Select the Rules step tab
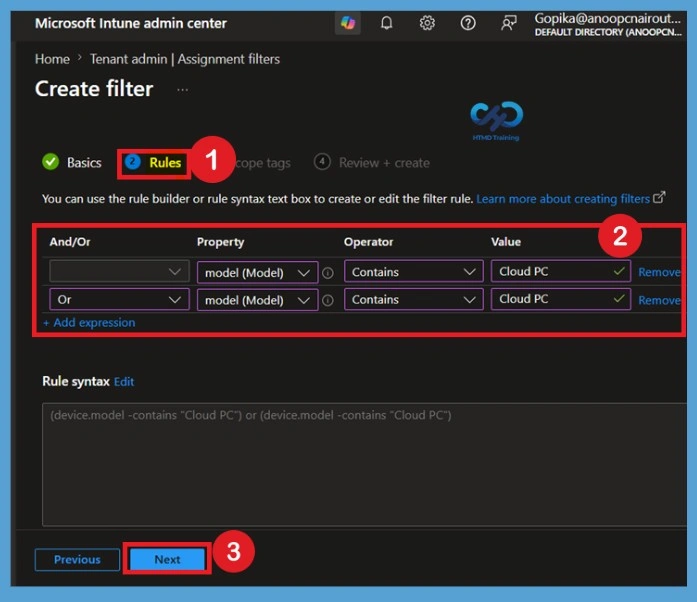 (154, 163)
